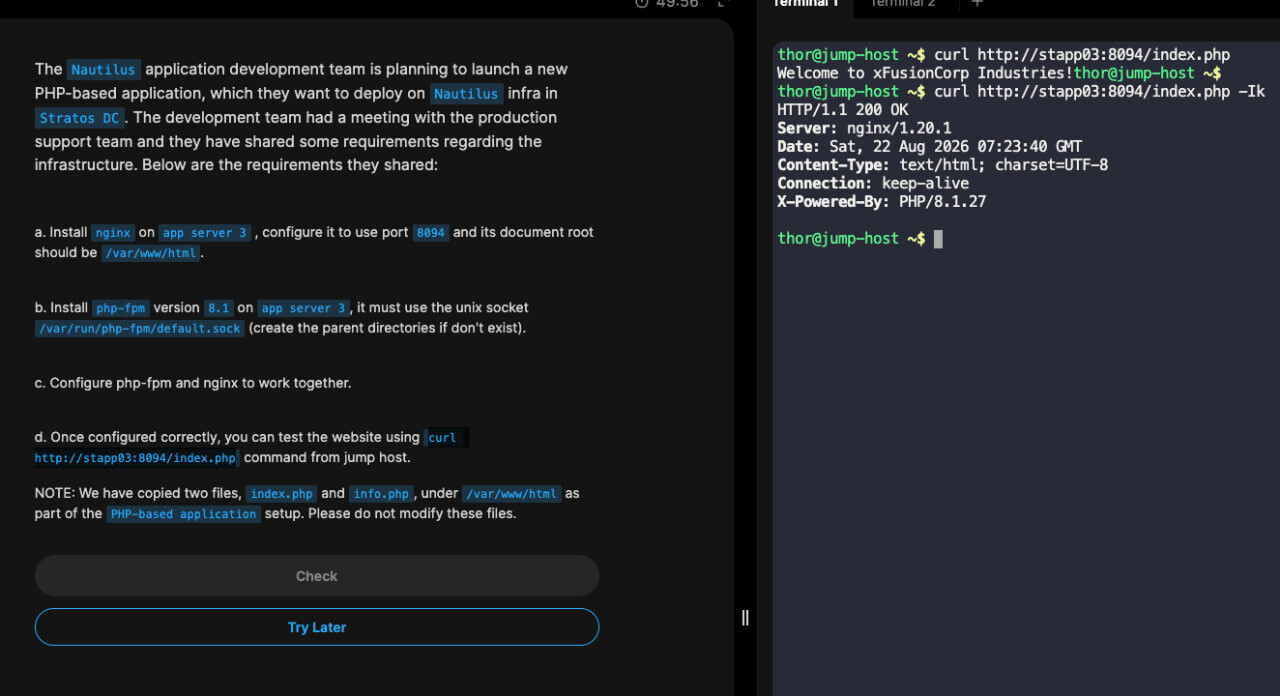The height and width of the screenshot is (696, 1280).
Task: Click the 'c. Configure php-fpm and nginx' requirement text
Action: pos(193,383)
